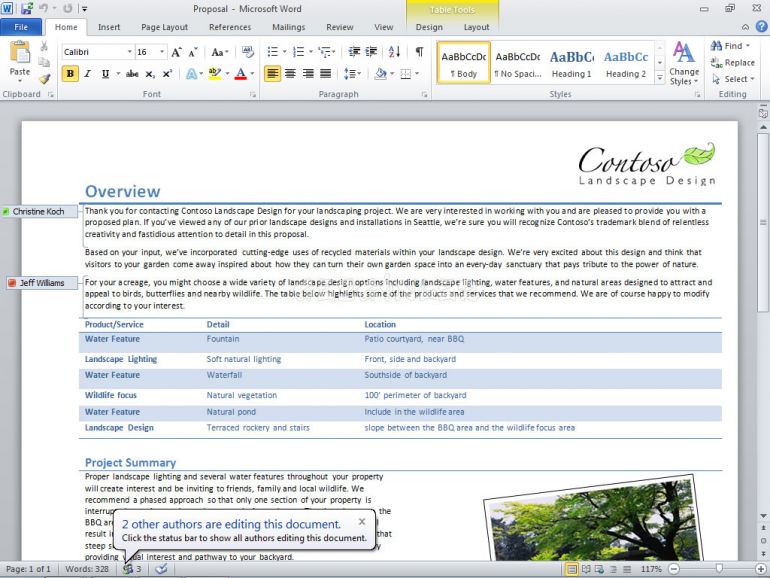Open Select dropdown in Editing

click(733, 79)
